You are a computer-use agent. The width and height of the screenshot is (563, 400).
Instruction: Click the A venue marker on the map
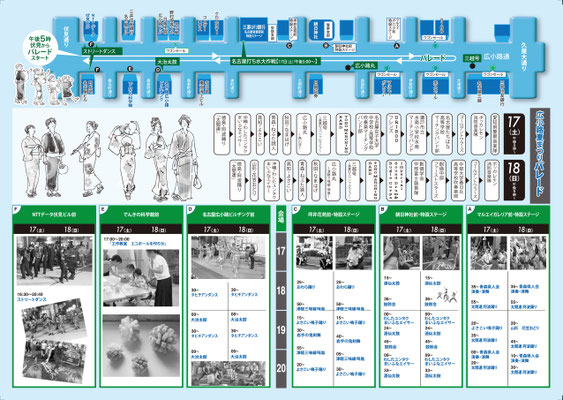point(397,46)
